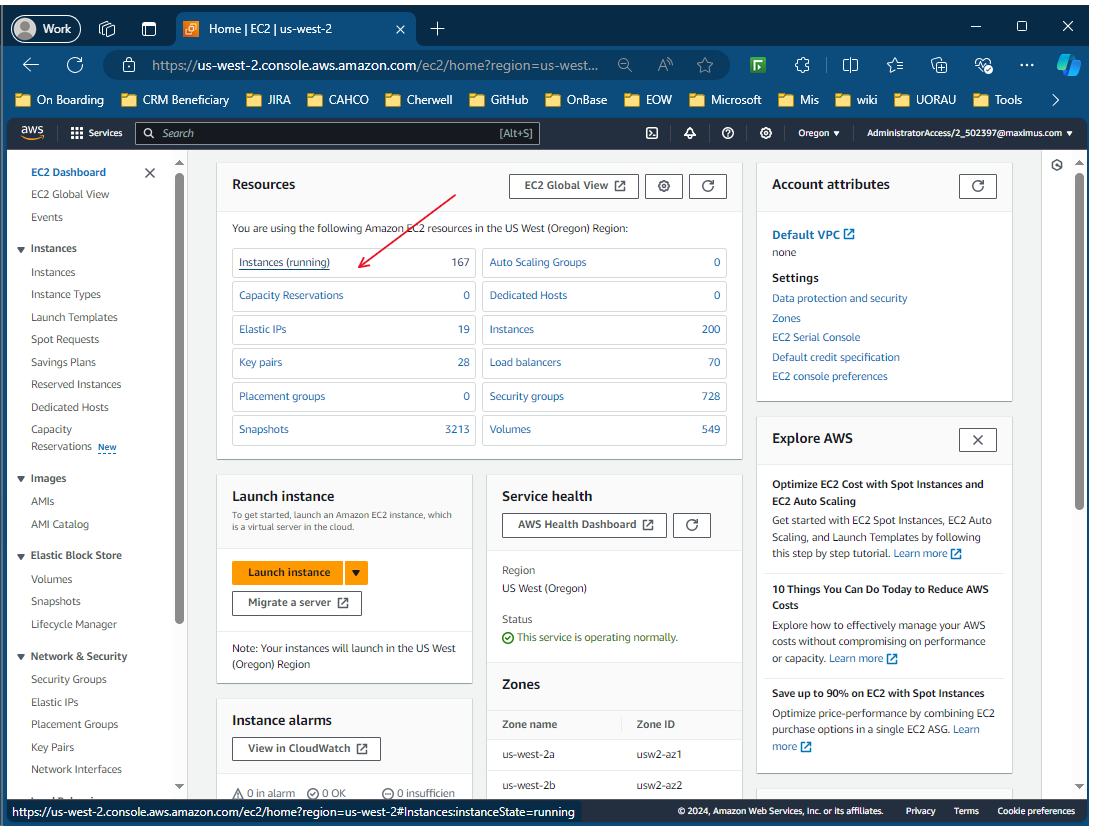Click the browser address bar URL
This screenshot has width=1093, height=826.
click(x=375, y=66)
